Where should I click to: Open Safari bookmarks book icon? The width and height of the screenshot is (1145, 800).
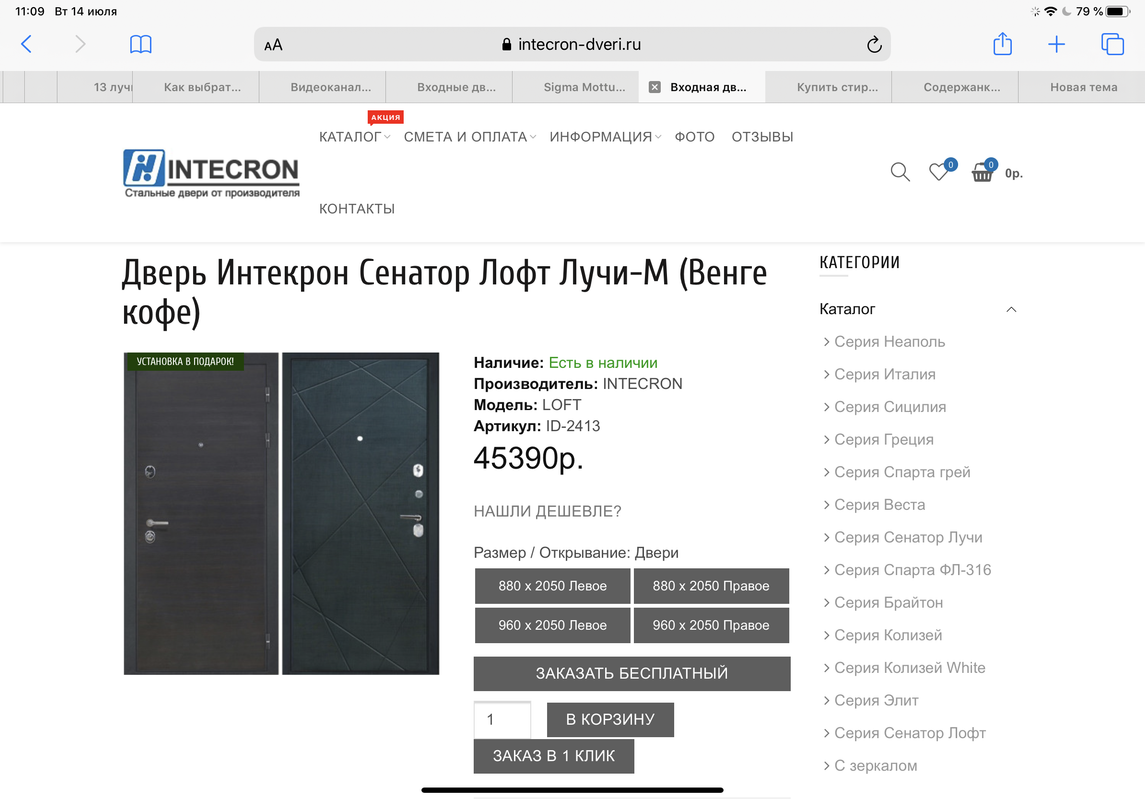point(140,45)
